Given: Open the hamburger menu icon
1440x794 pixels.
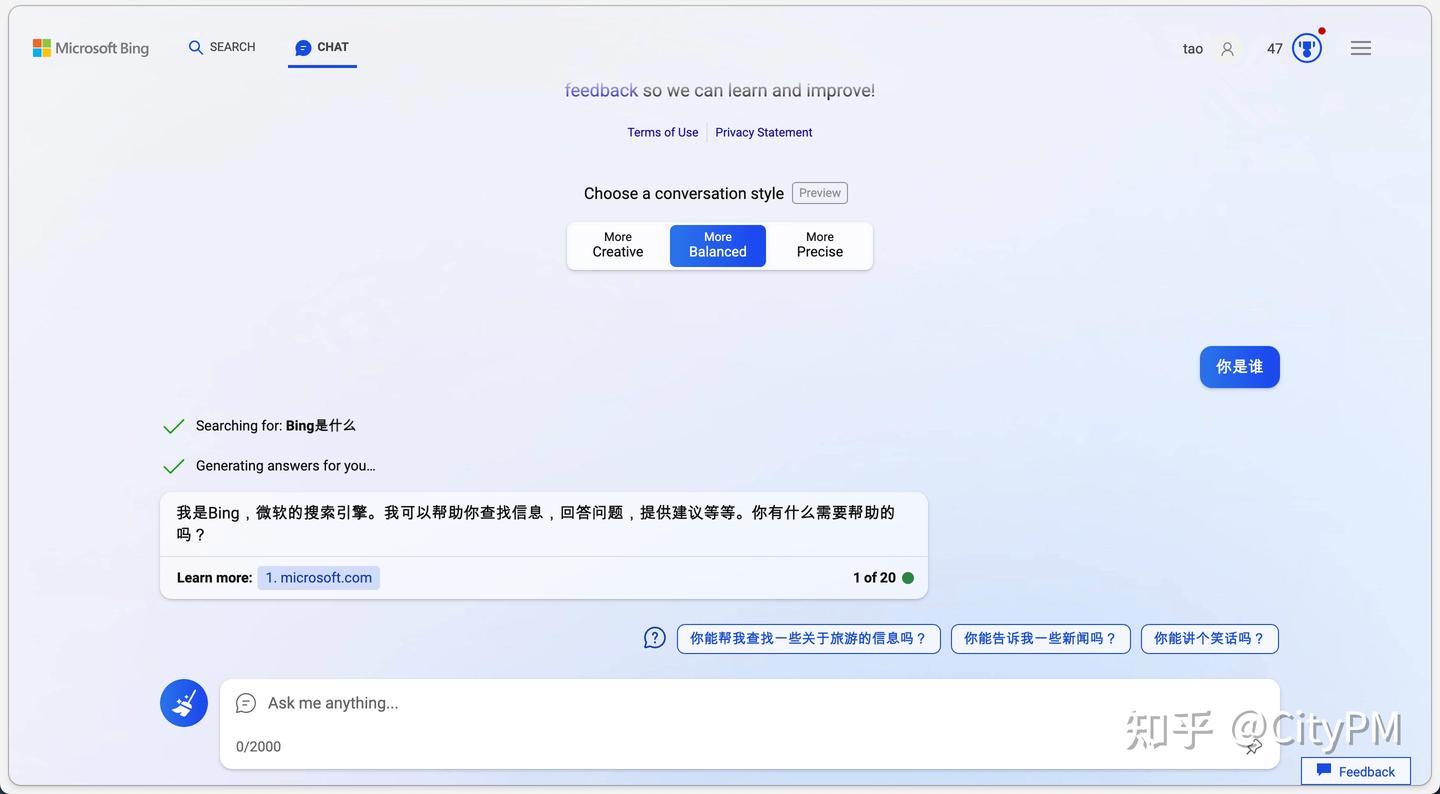Looking at the screenshot, I should point(1360,47).
